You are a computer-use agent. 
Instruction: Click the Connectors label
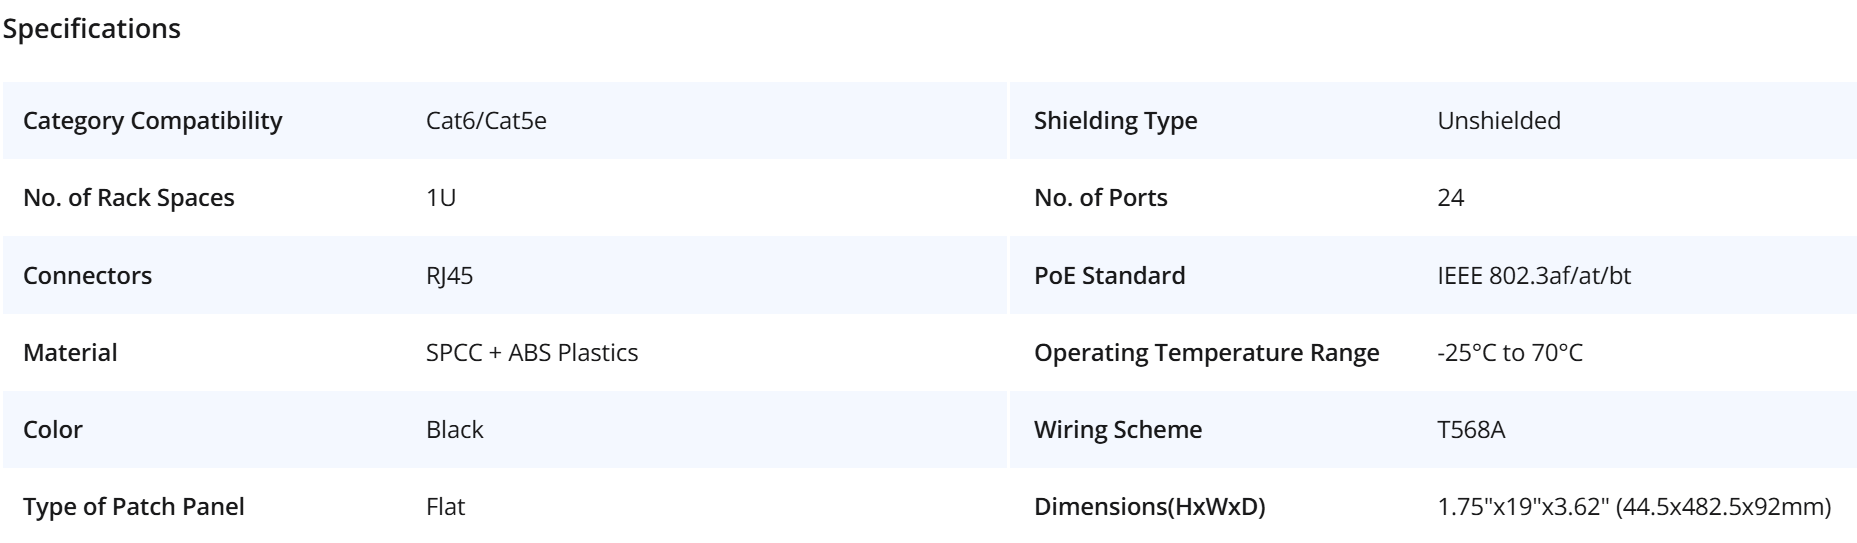tap(88, 275)
